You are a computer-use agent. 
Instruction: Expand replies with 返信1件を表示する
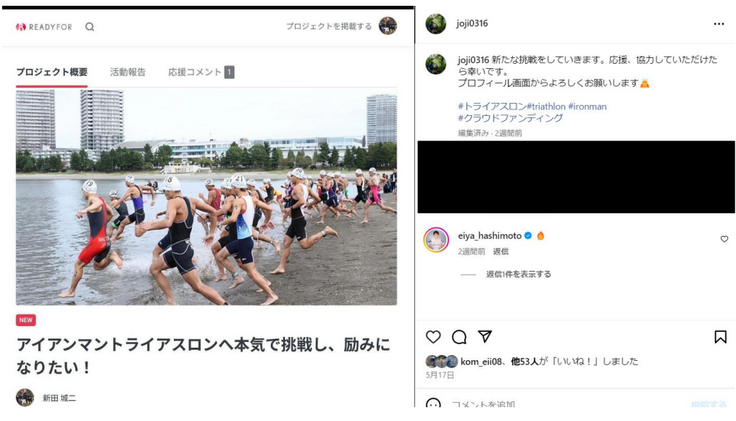[518, 274]
